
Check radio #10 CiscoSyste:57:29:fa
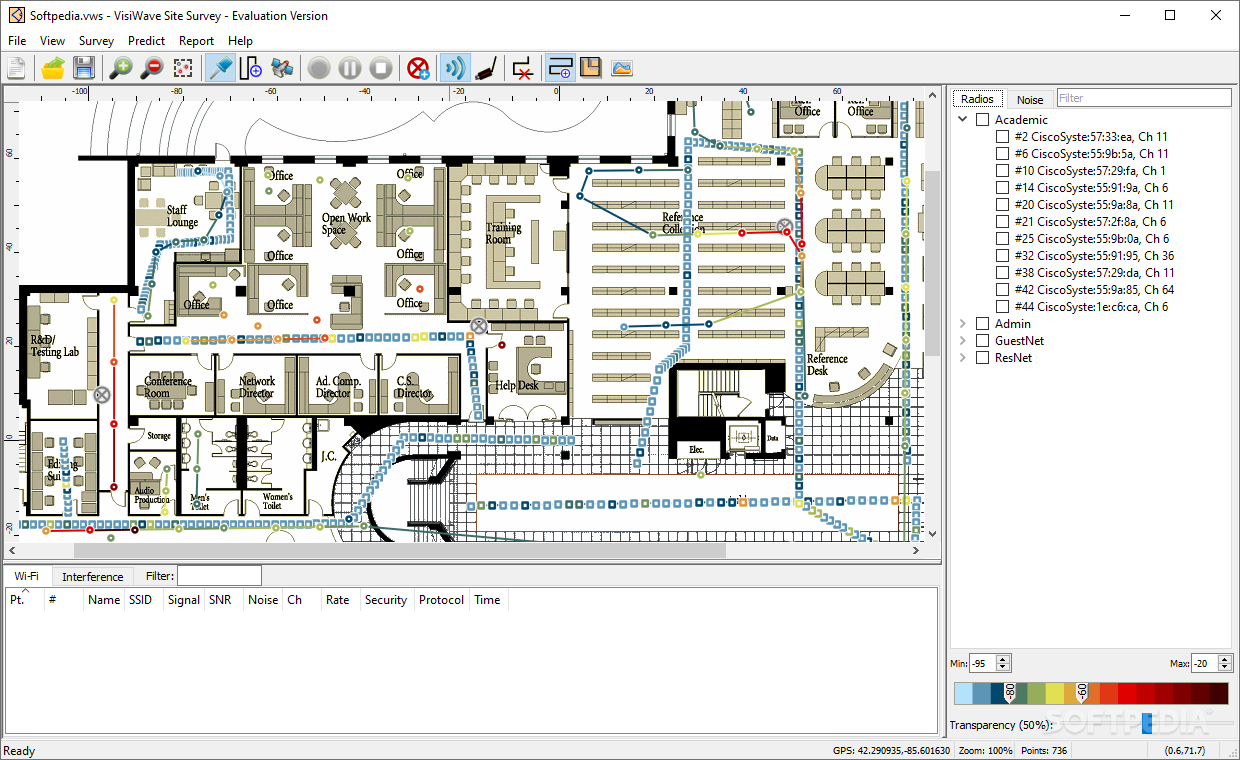click(1002, 171)
